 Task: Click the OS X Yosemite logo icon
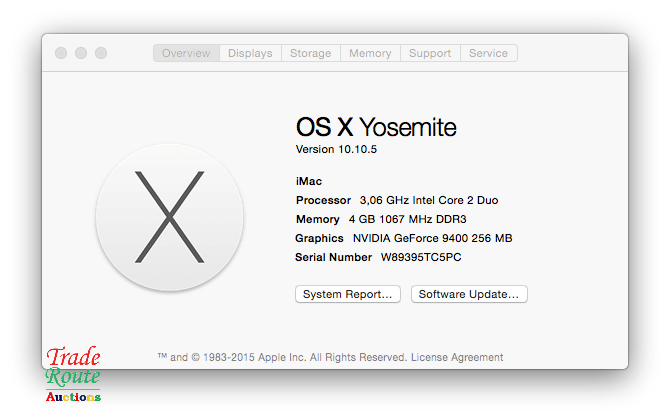point(170,217)
